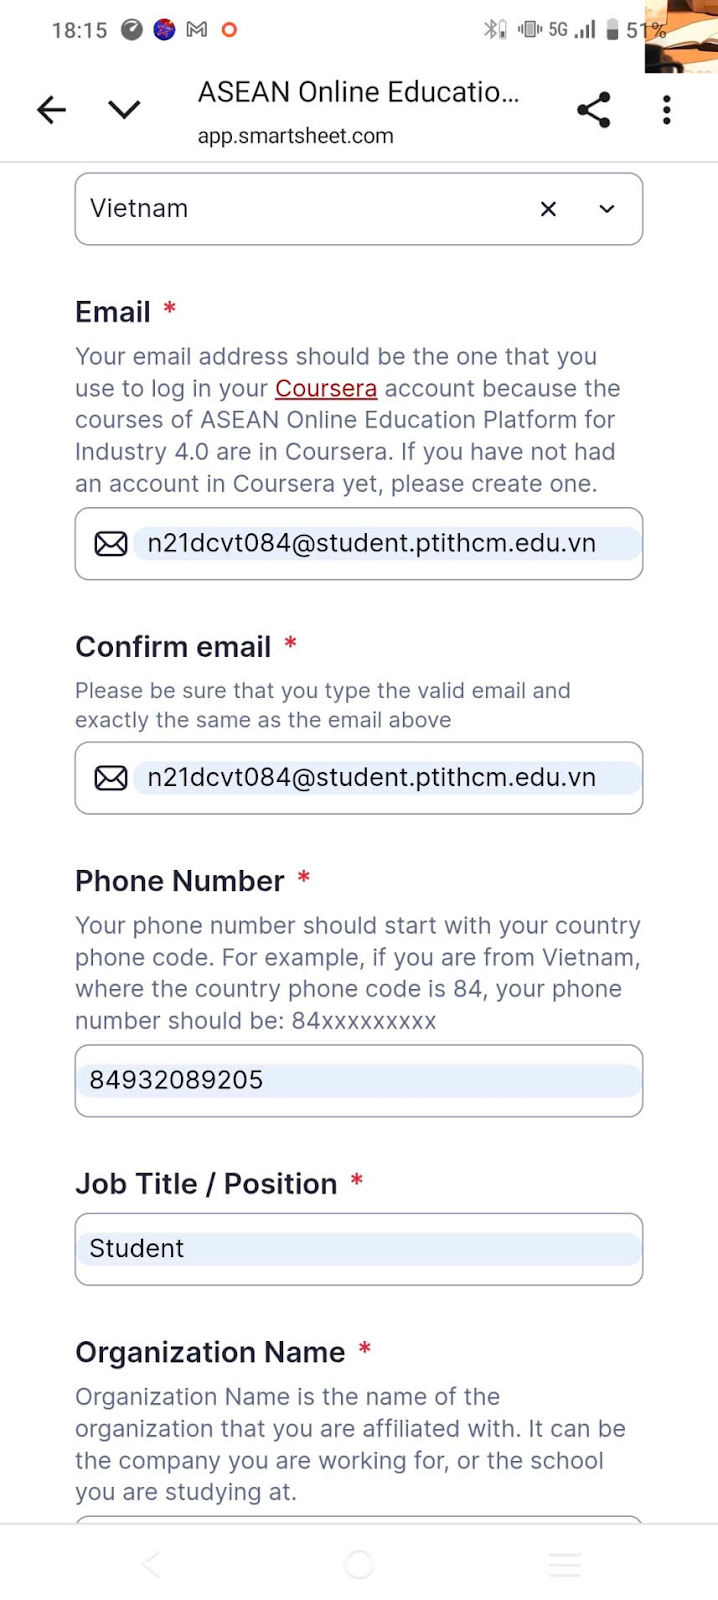The width and height of the screenshot is (718, 1600).
Task: Click the back arrow in the browser toolbar
Action: pos(50,110)
